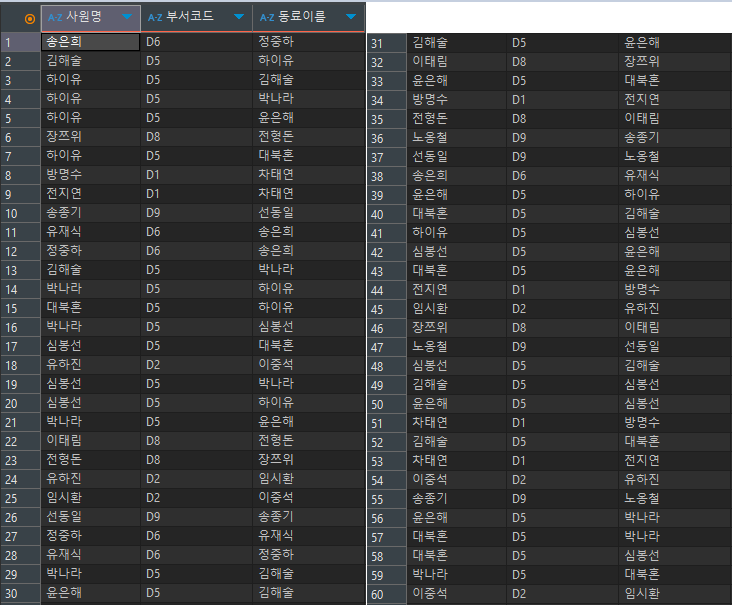Click the 송종기 cell in row 10
732x606 pixels.
pyautogui.click(x=91, y=213)
